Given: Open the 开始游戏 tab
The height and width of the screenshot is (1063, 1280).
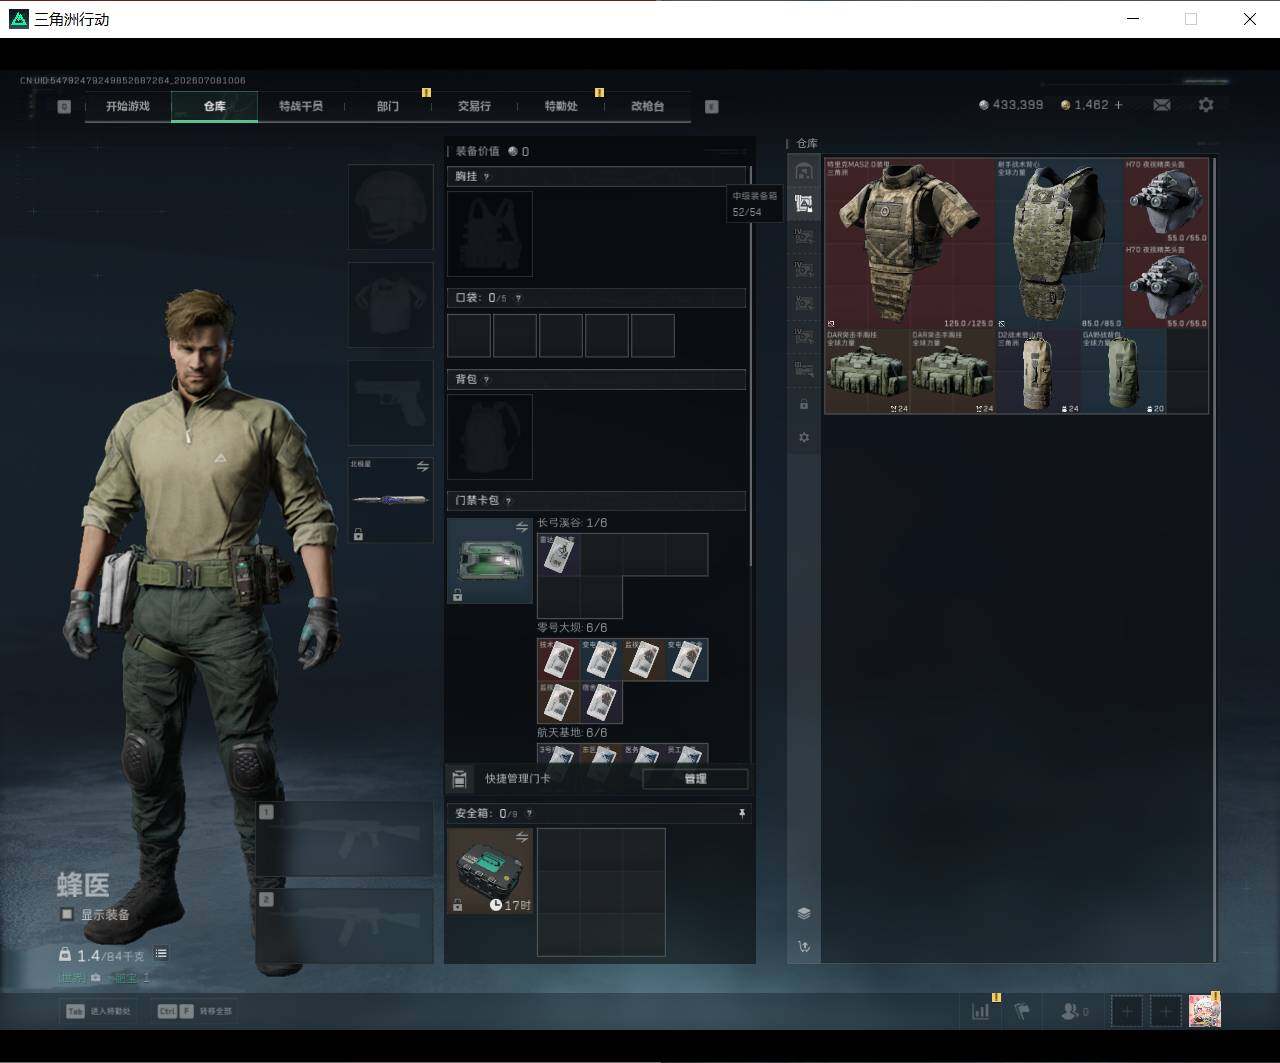Looking at the screenshot, I should (x=128, y=106).
